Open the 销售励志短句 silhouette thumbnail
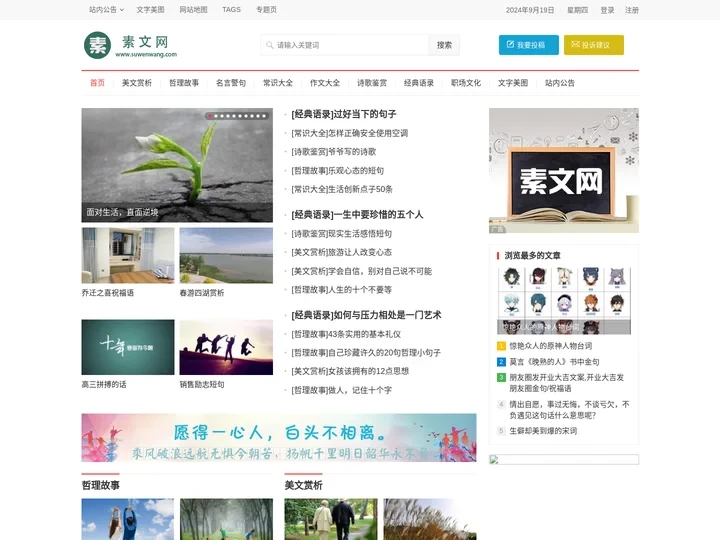Image resolution: width=720 pixels, height=540 pixels. [x=226, y=347]
